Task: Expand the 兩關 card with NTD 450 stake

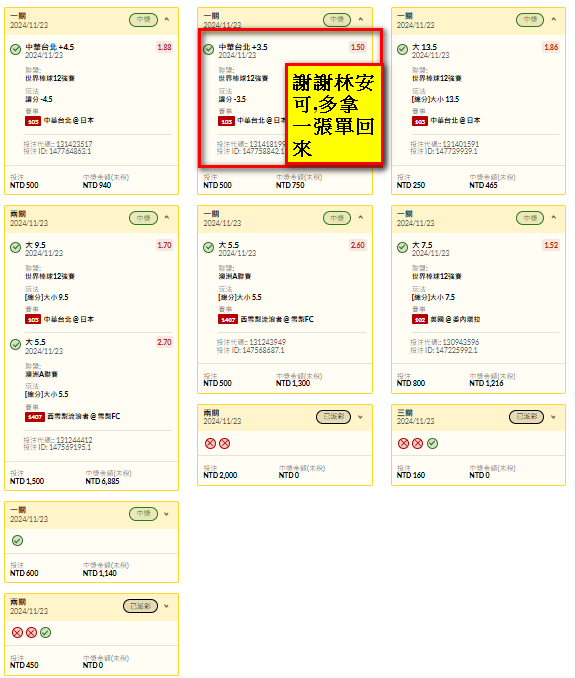Action: [x=167, y=606]
